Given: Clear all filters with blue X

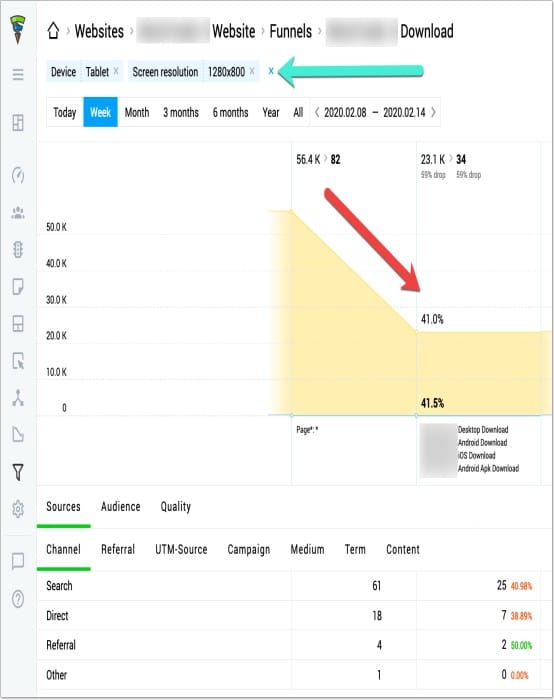Looking at the screenshot, I should pyautogui.click(x=271, y=71).
